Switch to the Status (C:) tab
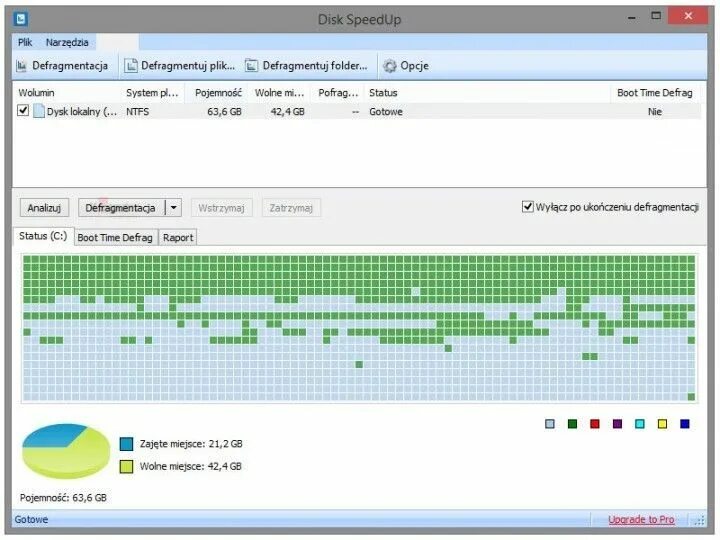Viewport: 720px width, 540px height. (43, 236)
